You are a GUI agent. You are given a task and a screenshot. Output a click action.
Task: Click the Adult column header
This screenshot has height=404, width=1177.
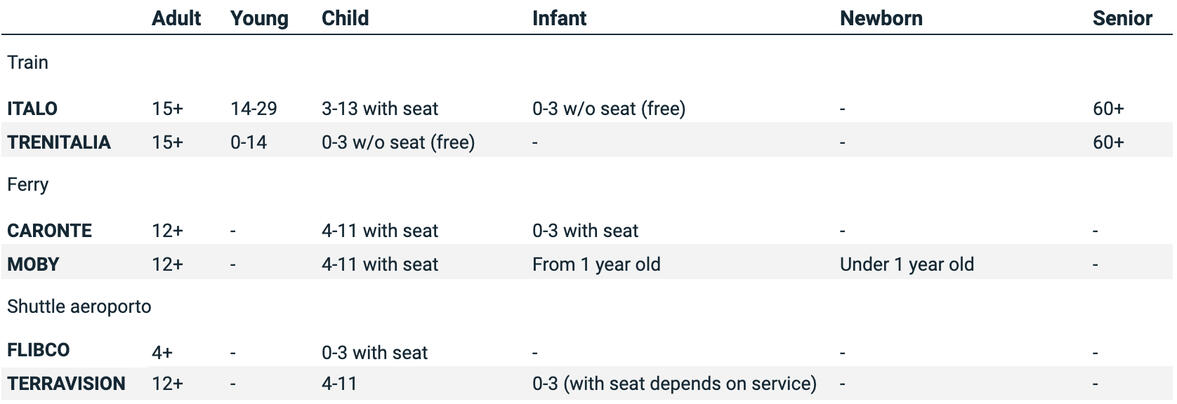176,18
